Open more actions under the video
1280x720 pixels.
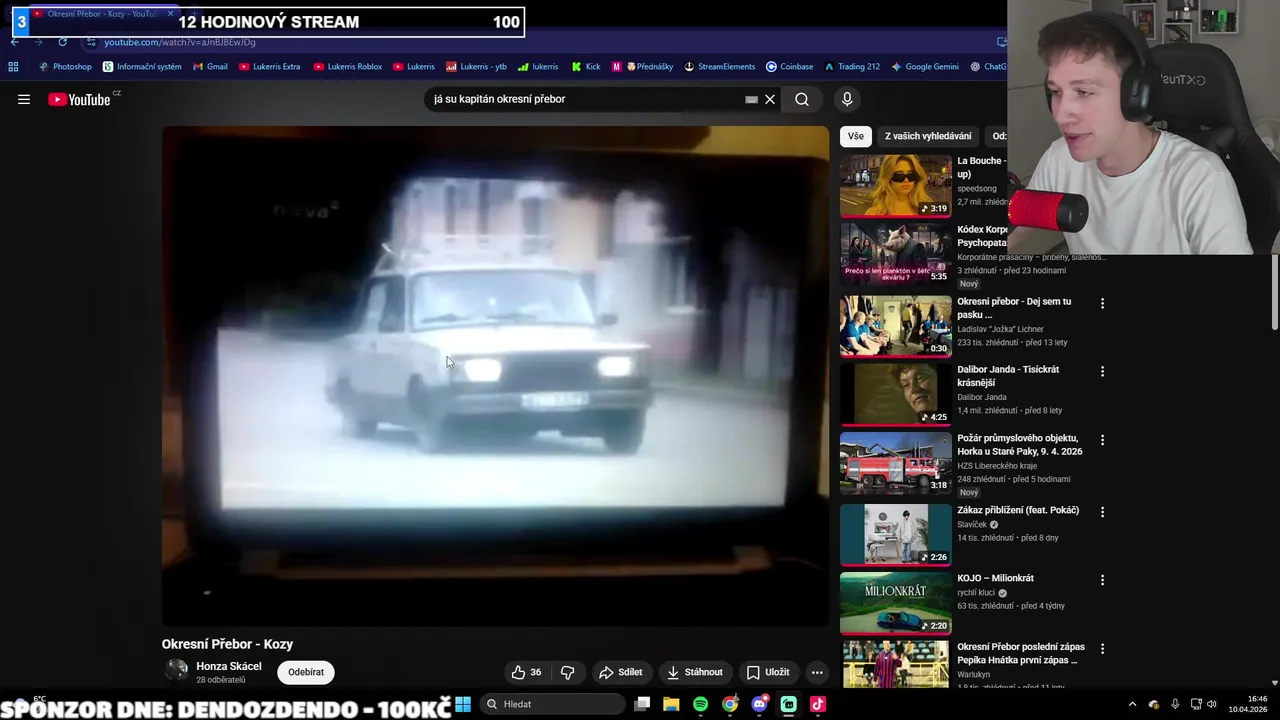817,672
